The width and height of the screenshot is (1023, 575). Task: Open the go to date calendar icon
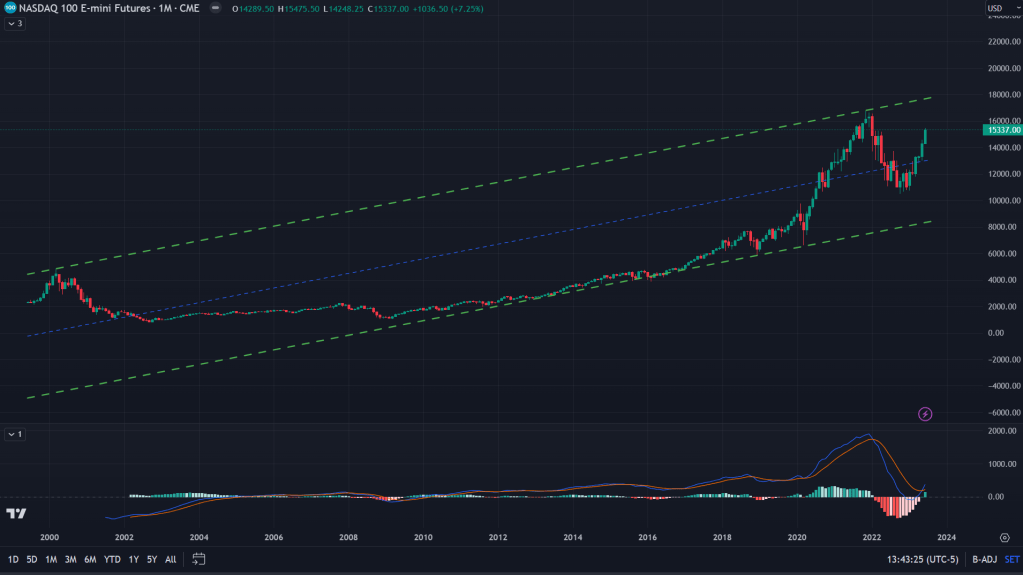coord(199,559)
